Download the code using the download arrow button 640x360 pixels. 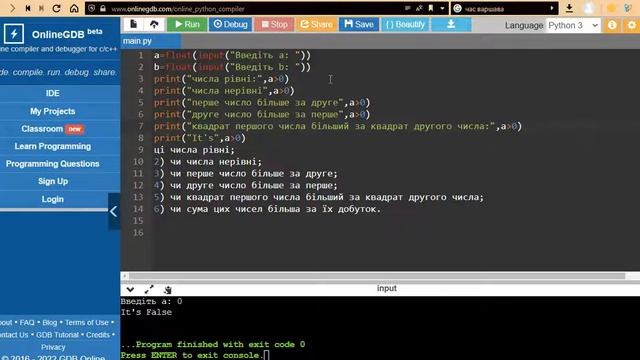[451, 24]
